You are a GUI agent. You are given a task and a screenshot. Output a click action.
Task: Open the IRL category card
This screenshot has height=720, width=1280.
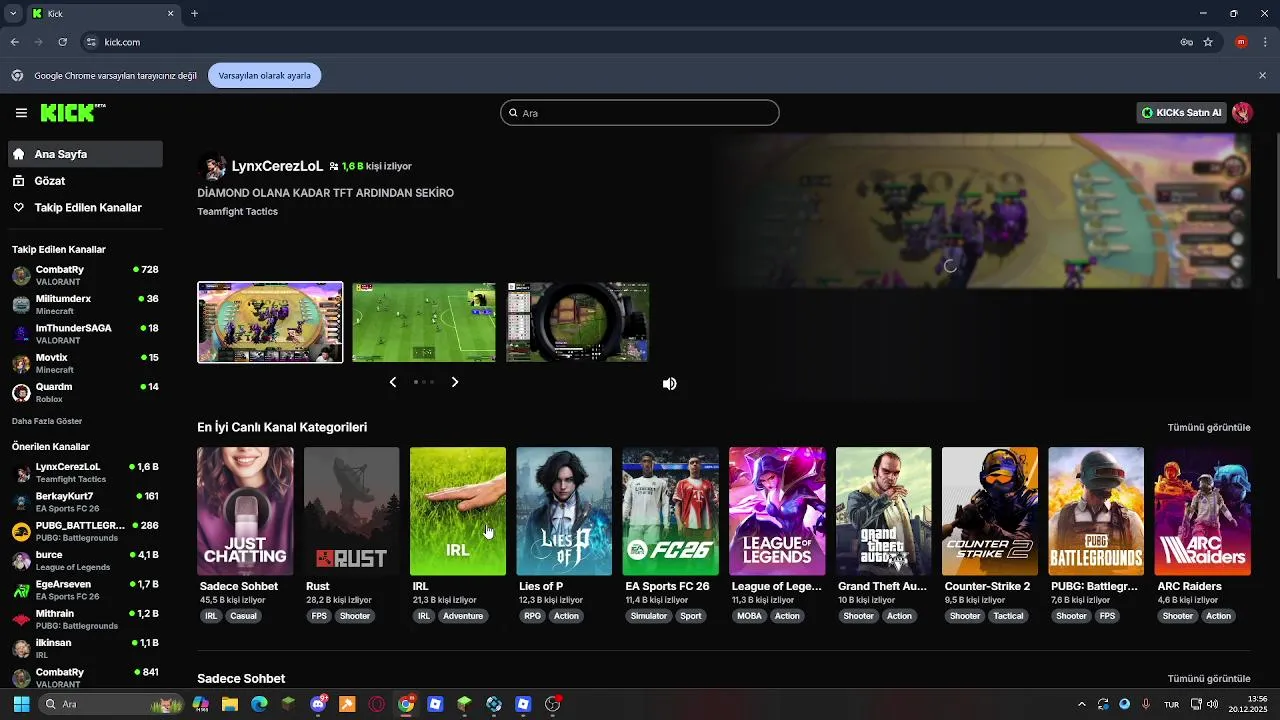coord(458,511)
